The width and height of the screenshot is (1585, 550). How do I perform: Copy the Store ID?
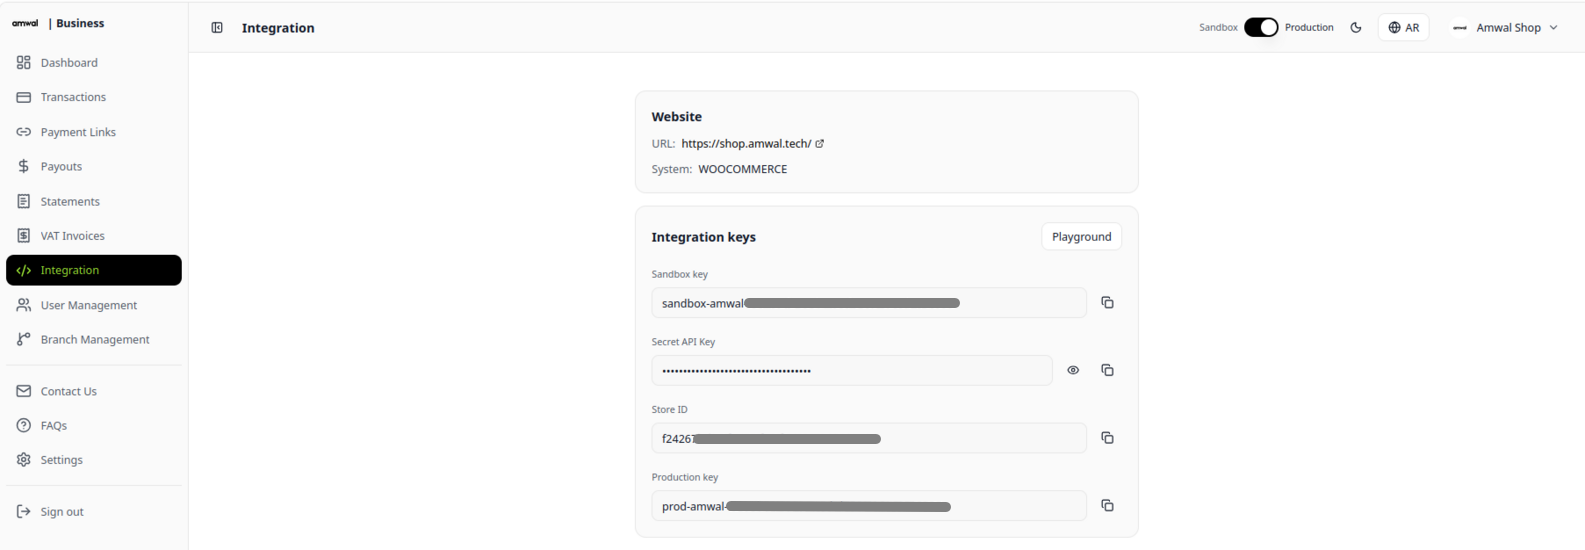1107,438
